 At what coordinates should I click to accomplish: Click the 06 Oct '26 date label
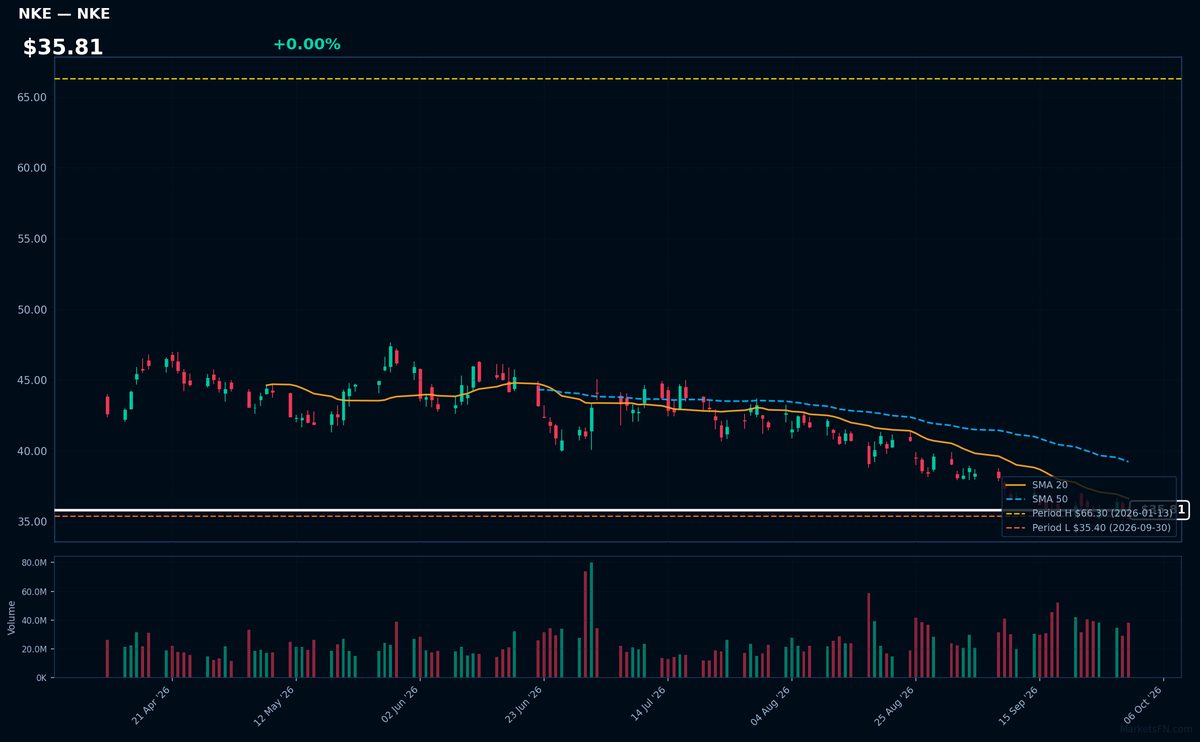[1142, 705]
